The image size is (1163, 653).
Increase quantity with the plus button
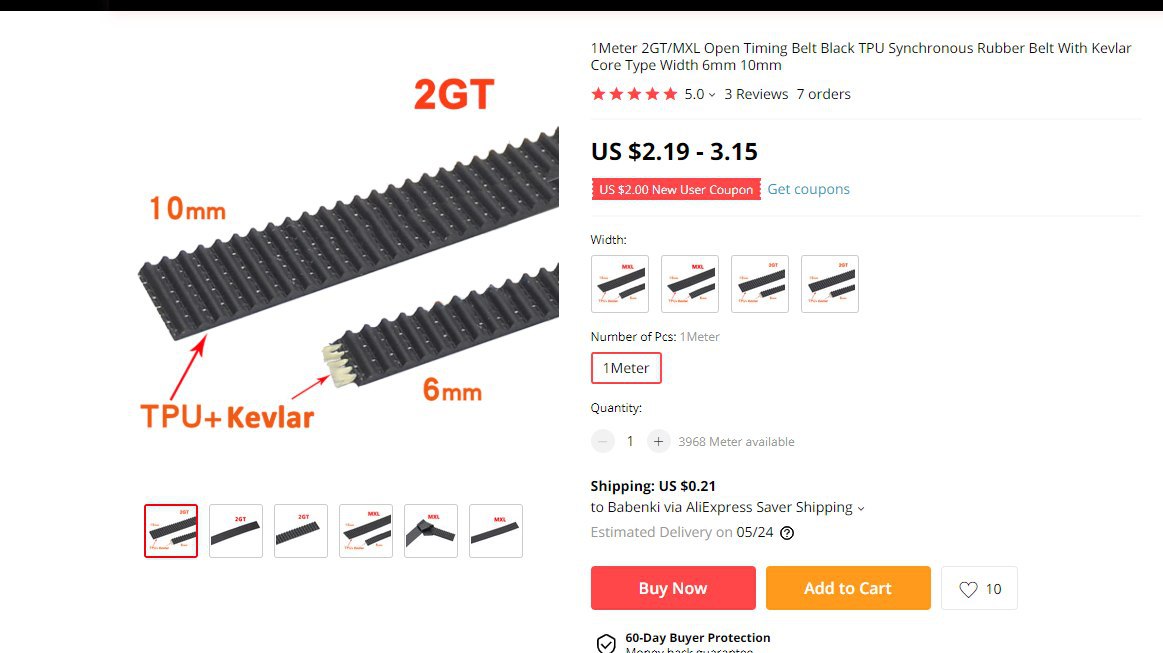pyautogui.click(x=658, y=442)
